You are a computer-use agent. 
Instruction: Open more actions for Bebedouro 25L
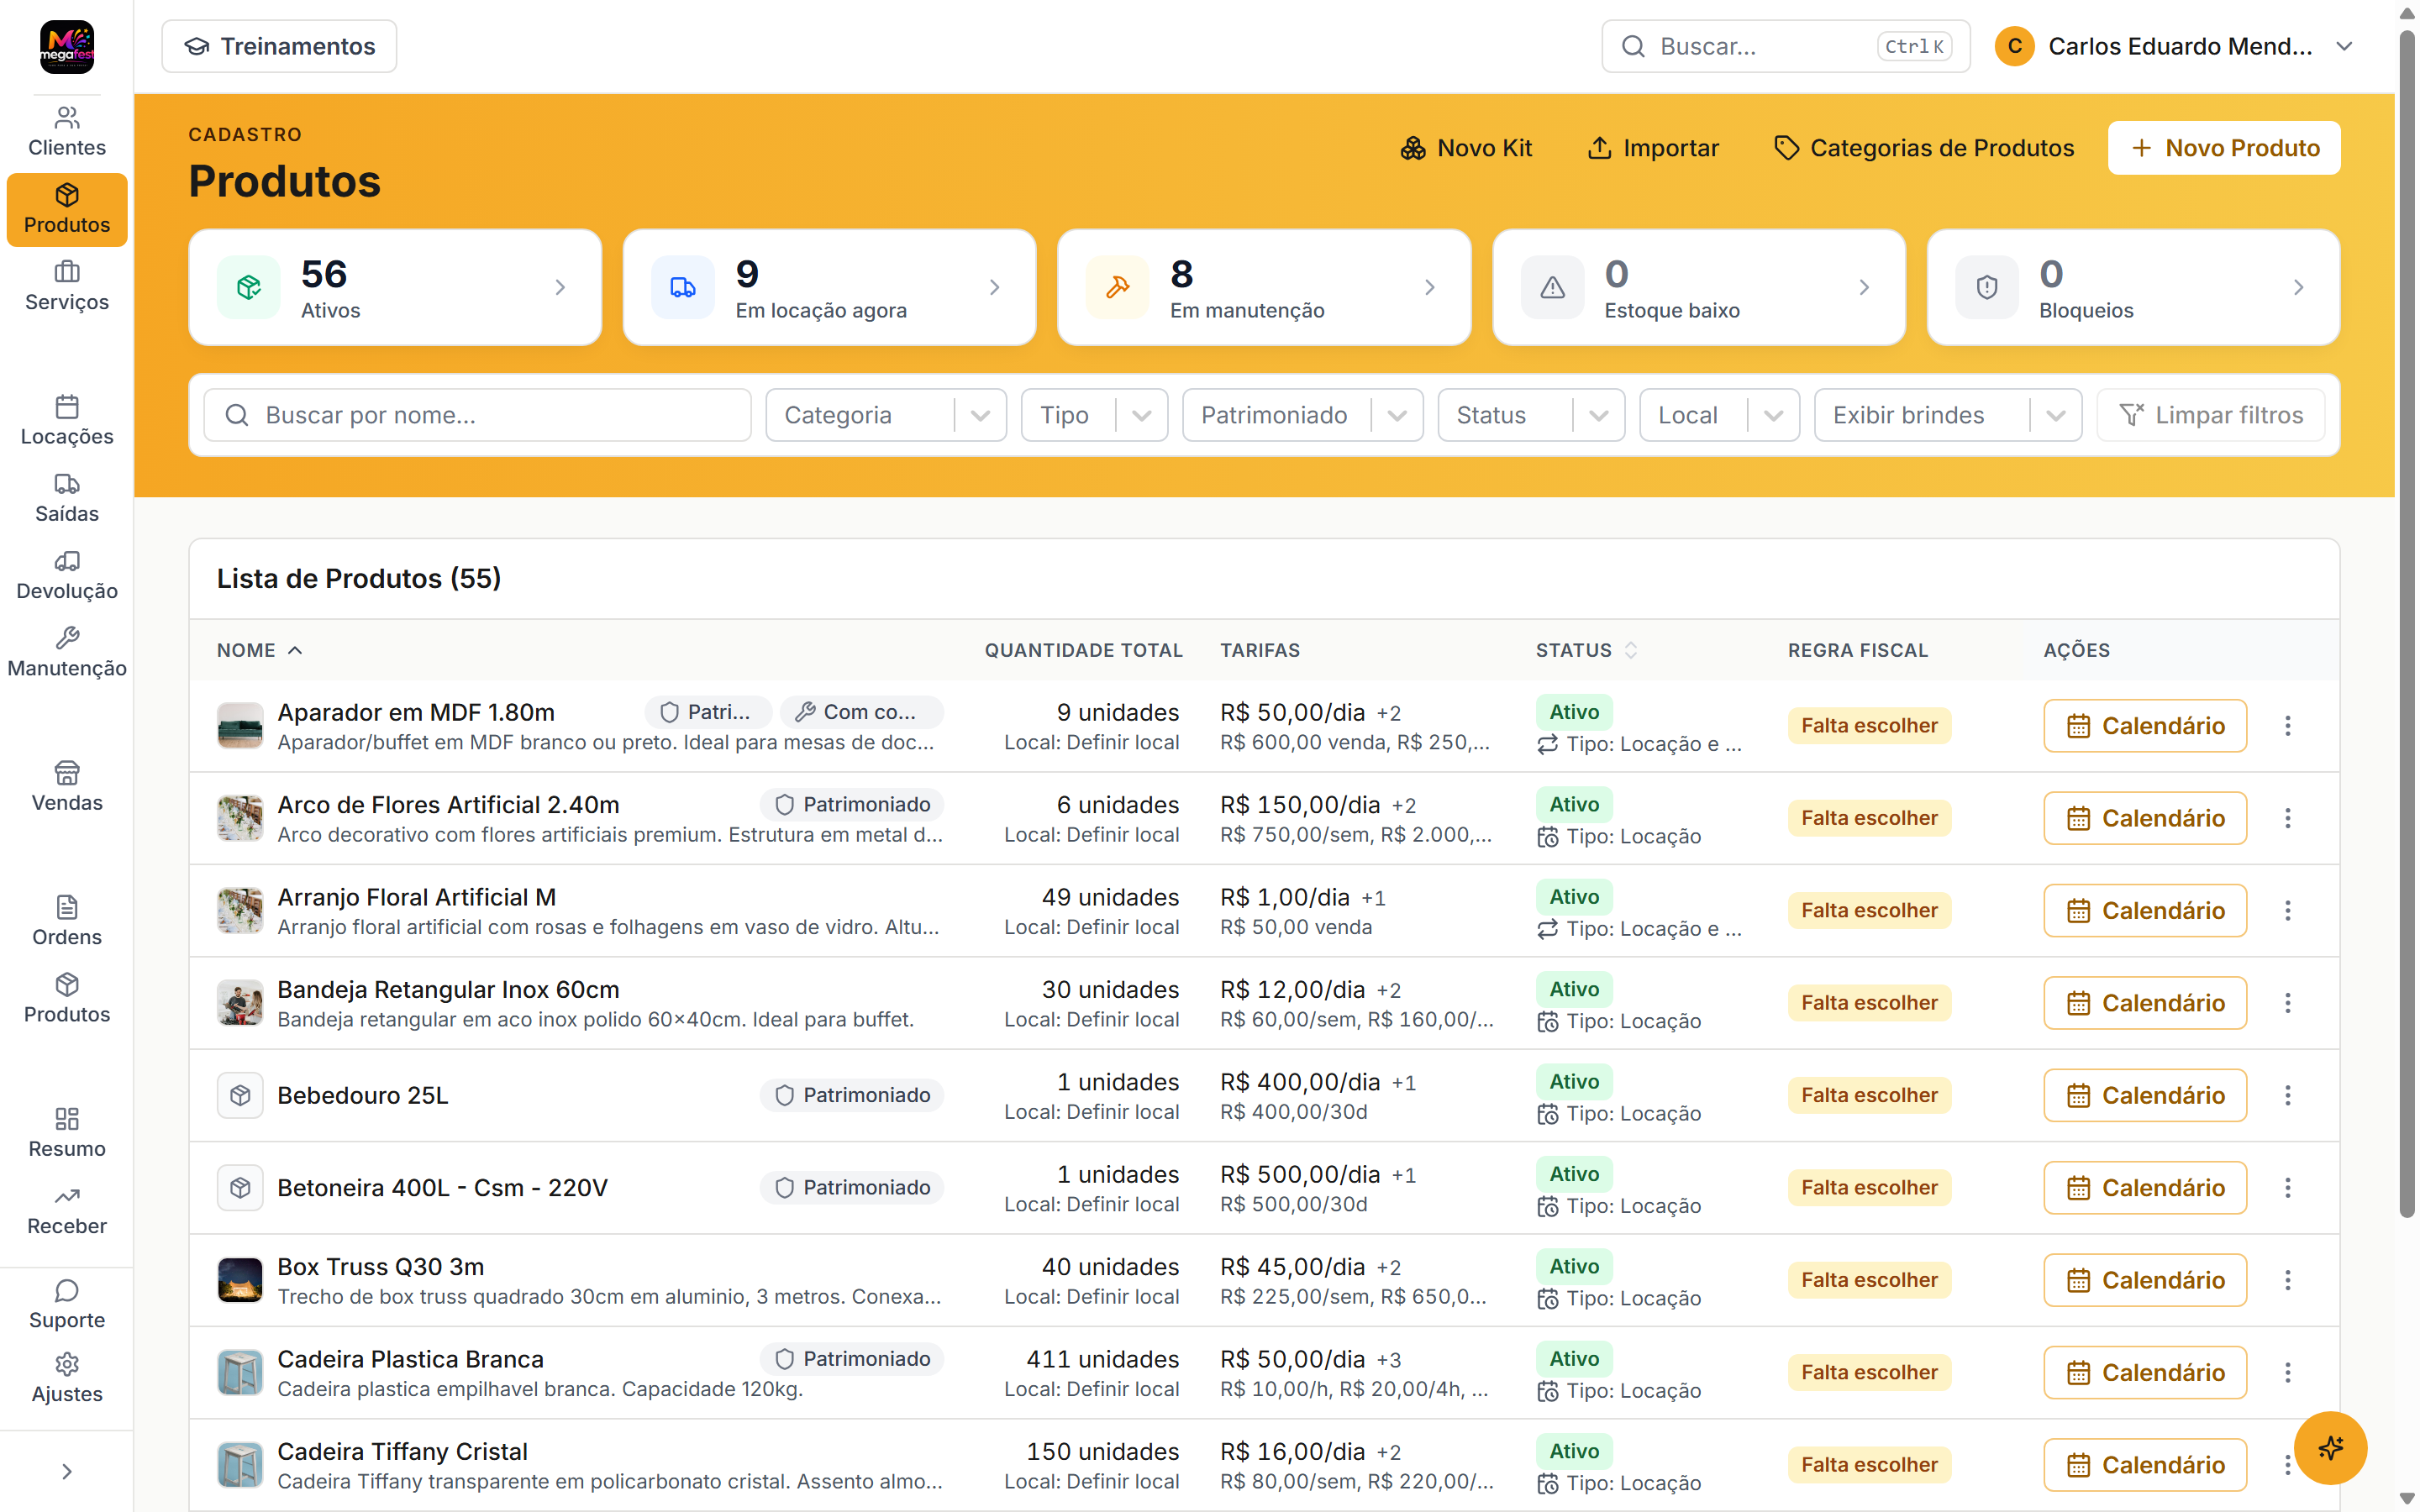[2287, 1095]
